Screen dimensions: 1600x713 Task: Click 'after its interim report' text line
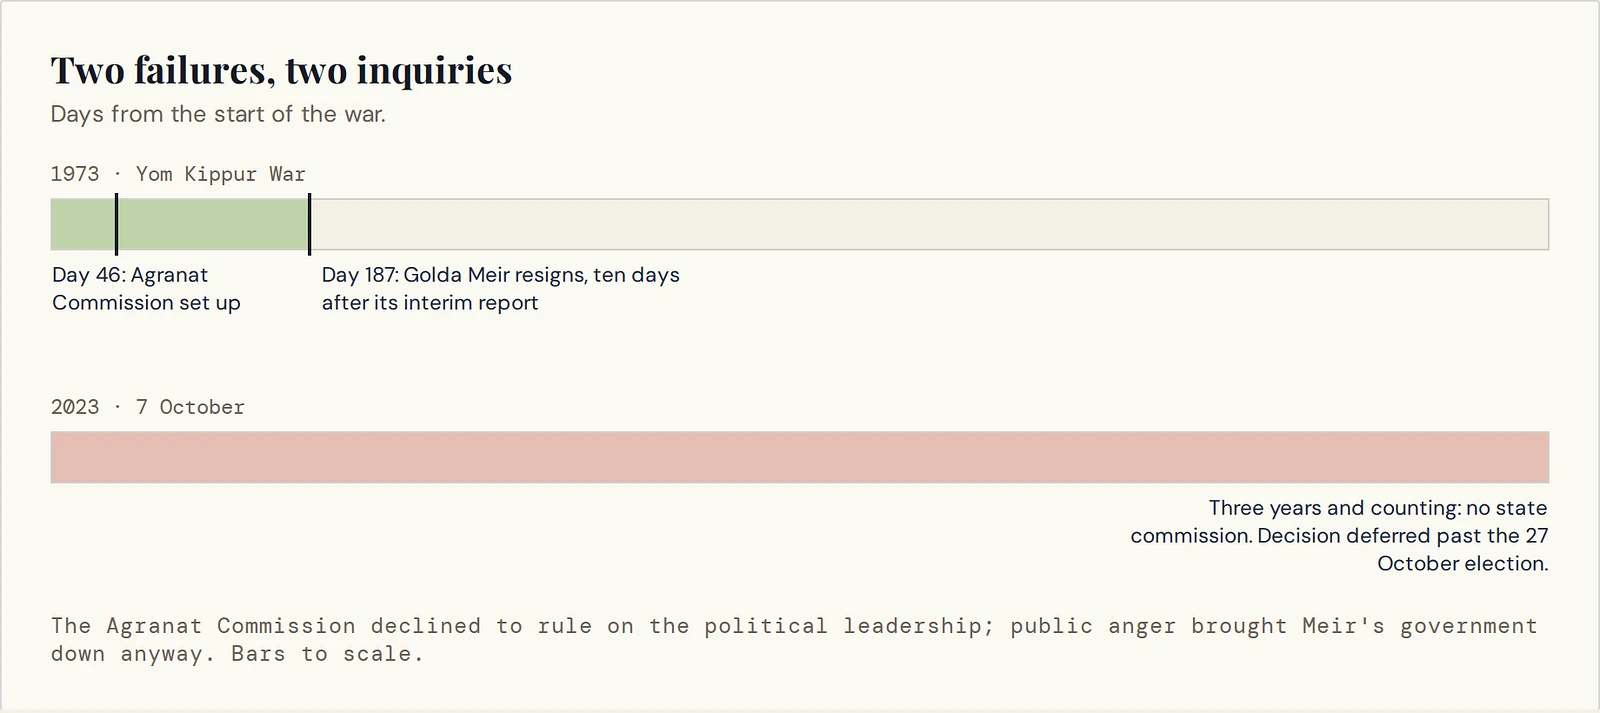coord(430,303)
